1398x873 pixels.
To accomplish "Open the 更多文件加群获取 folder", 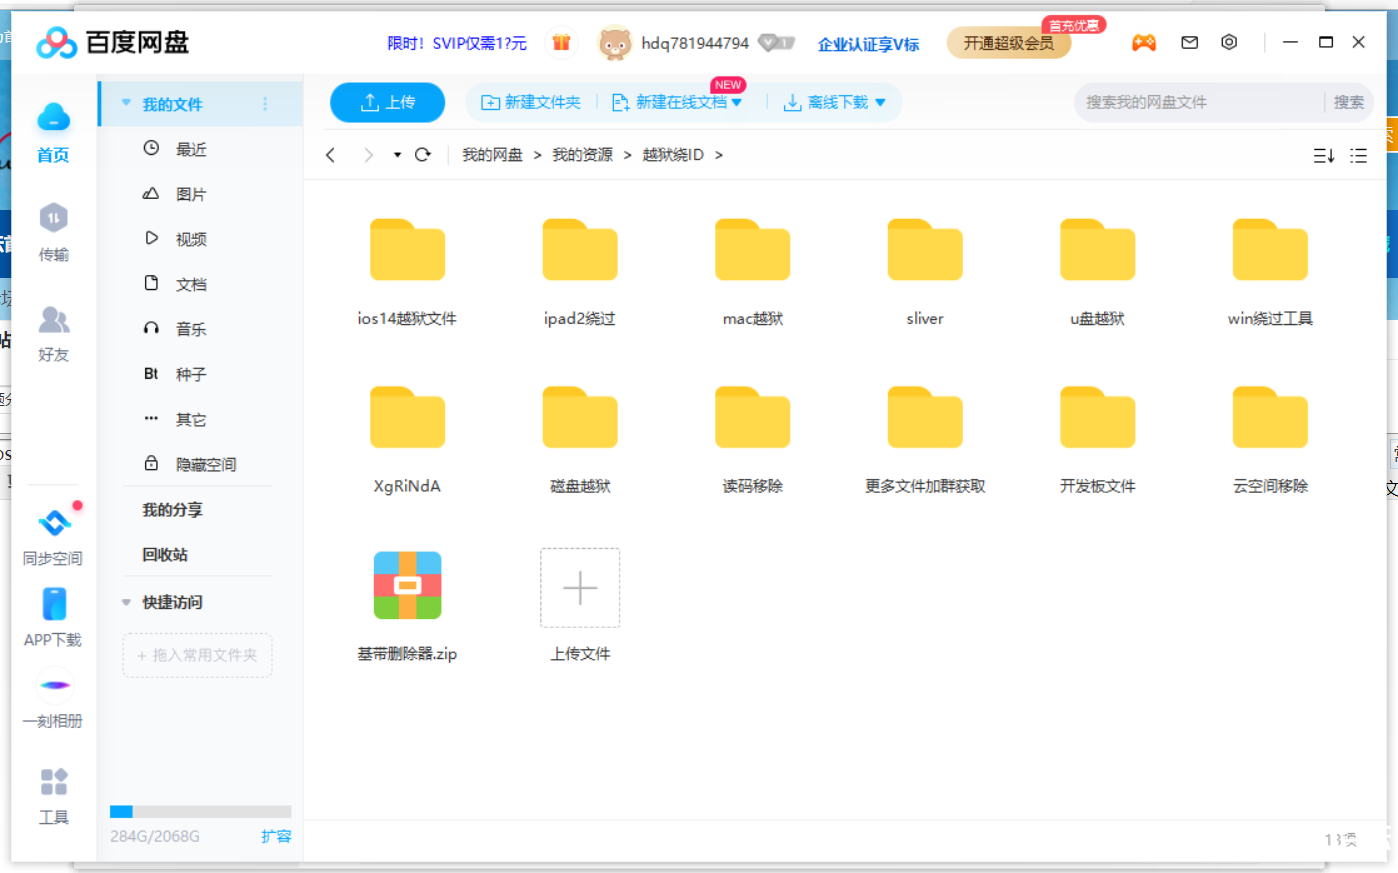I will tap(925, 418).
